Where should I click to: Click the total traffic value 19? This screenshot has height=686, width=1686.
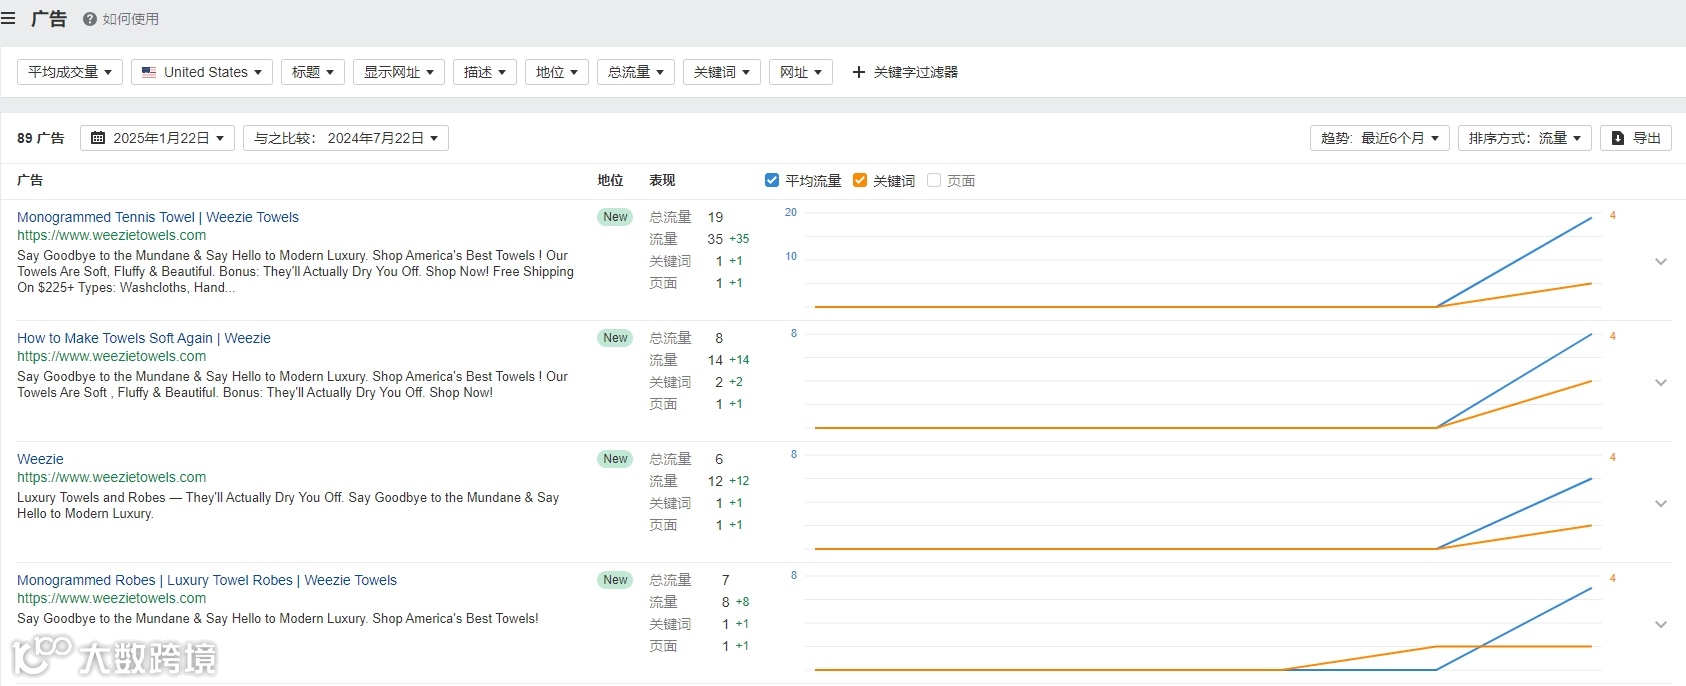[715, 217]
